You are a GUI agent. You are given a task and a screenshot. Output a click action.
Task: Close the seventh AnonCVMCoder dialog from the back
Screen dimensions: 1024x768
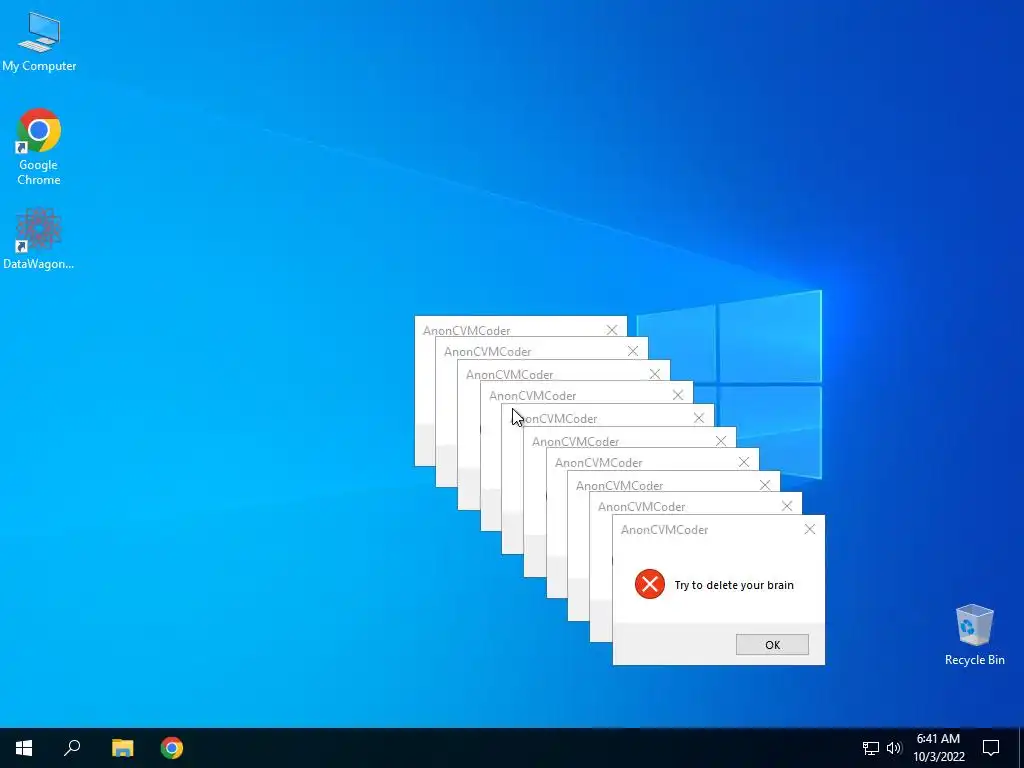[744, 462]
